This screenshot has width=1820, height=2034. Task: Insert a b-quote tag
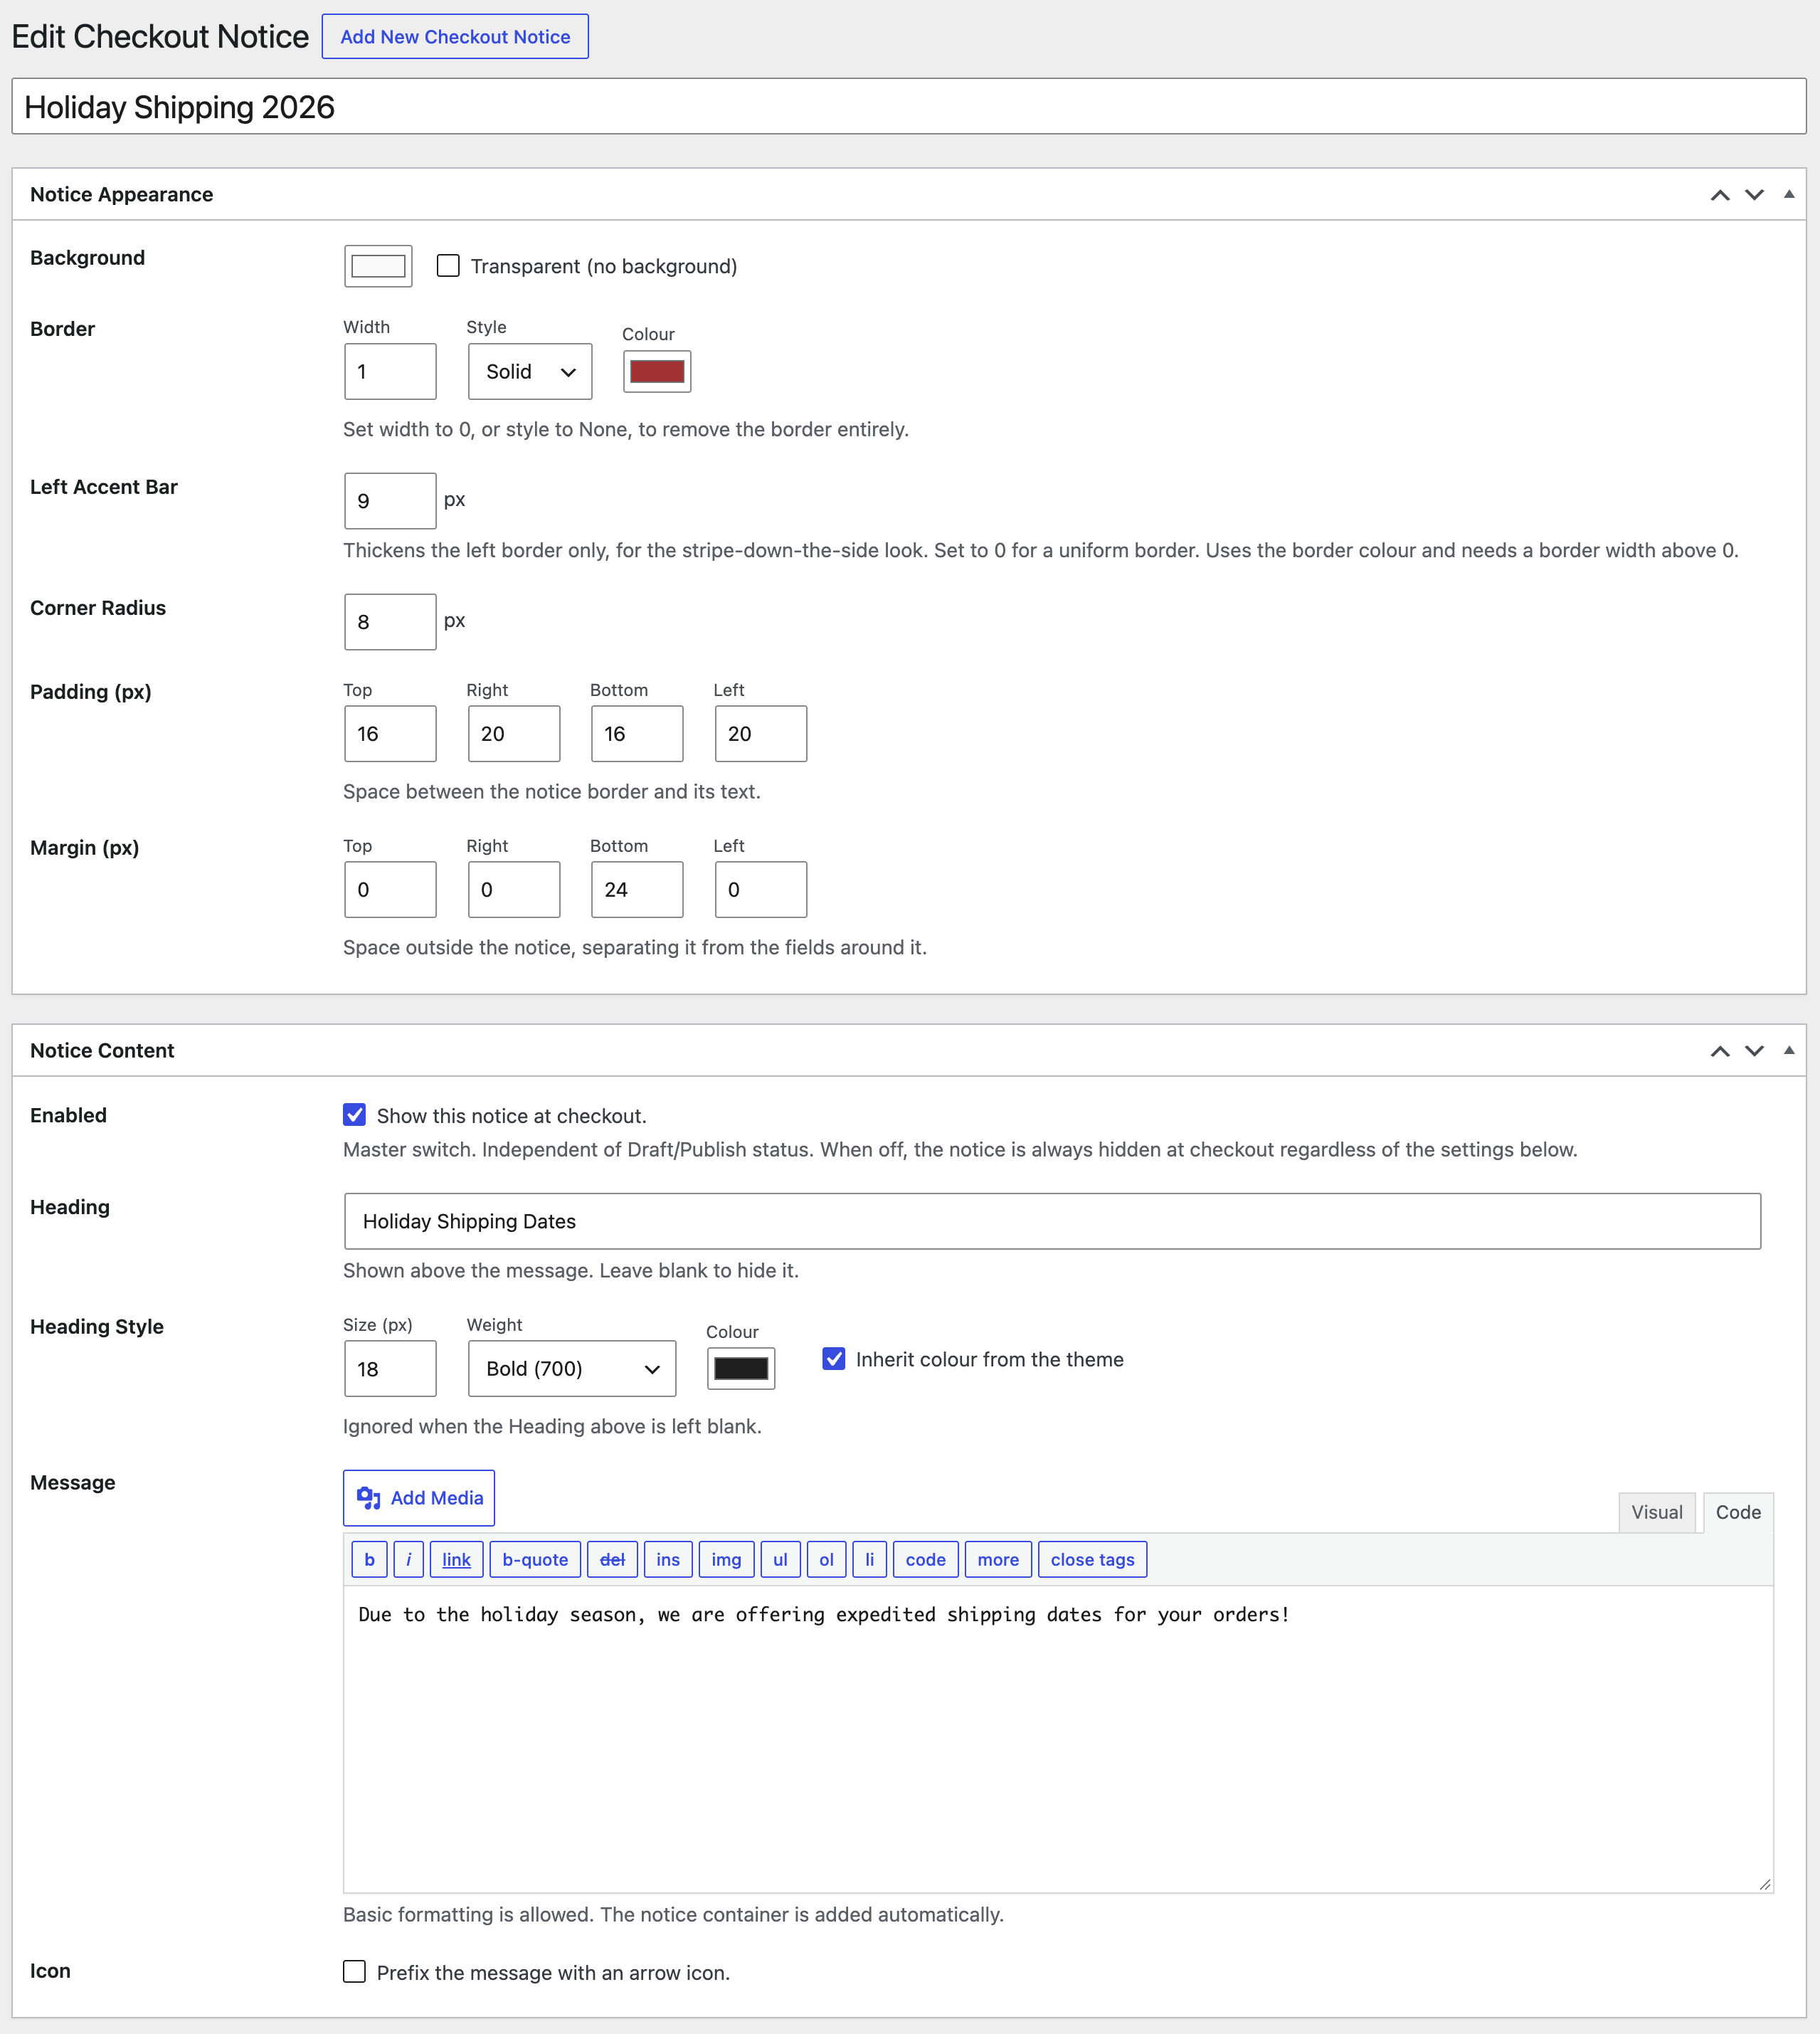click(x=535, y=1560)
